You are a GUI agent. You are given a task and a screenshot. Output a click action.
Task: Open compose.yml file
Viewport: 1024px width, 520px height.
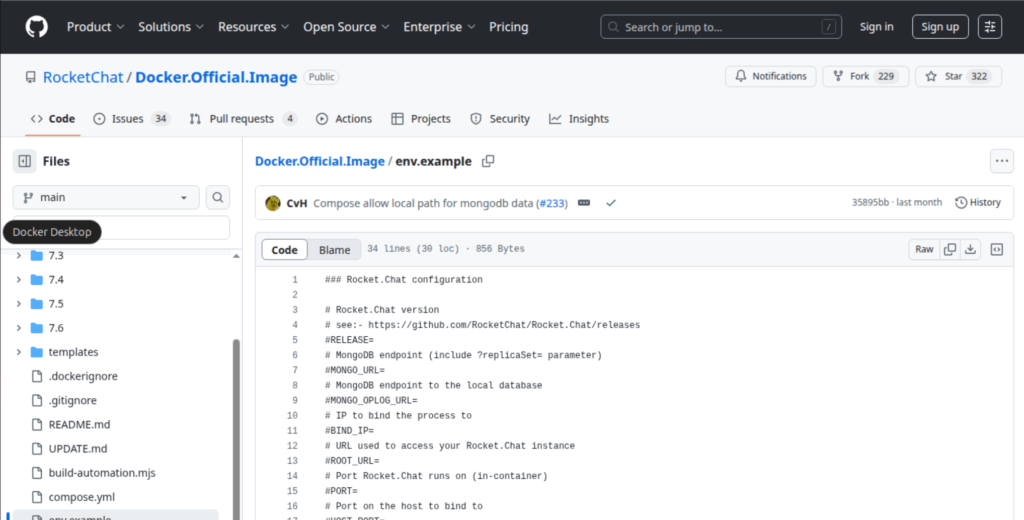click(x=82, y=497)
